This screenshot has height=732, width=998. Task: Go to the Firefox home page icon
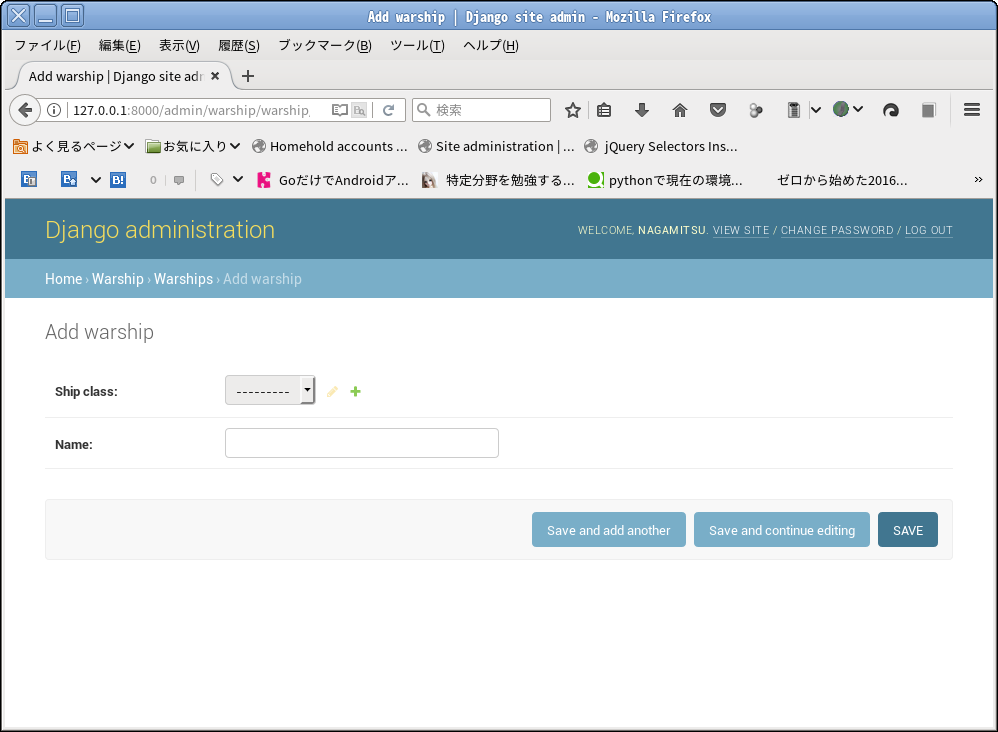(680, 110)
